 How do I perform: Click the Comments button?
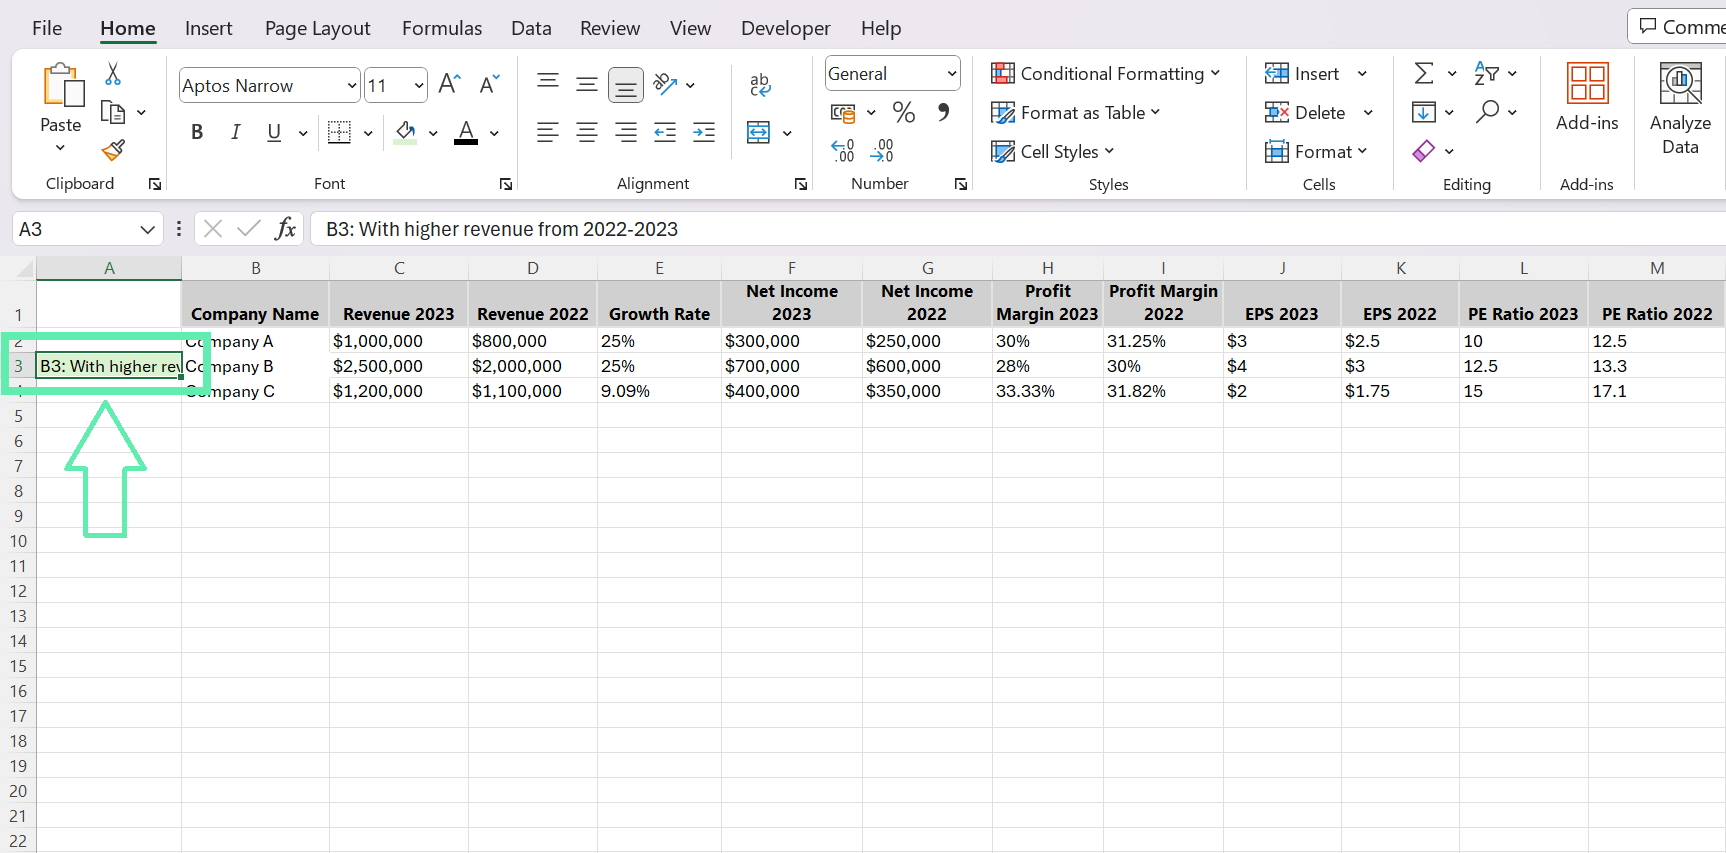pos(1680,26)
